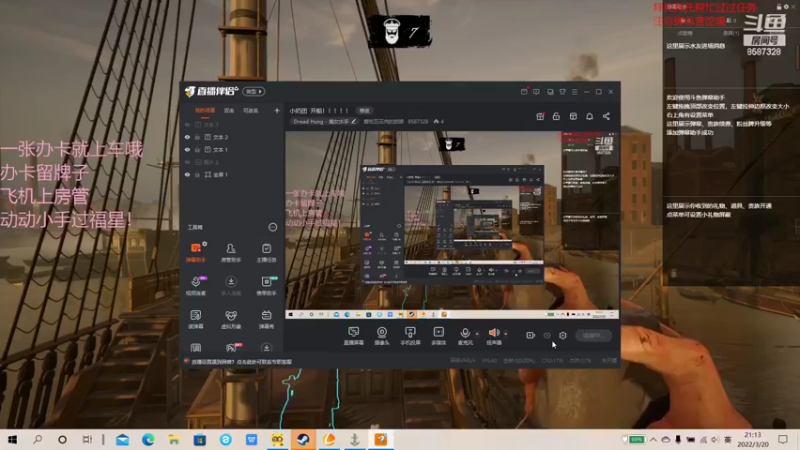800x450 pixels.
Task: Open the taskbar clock showing 21:13
Action: tap(753, 439)
